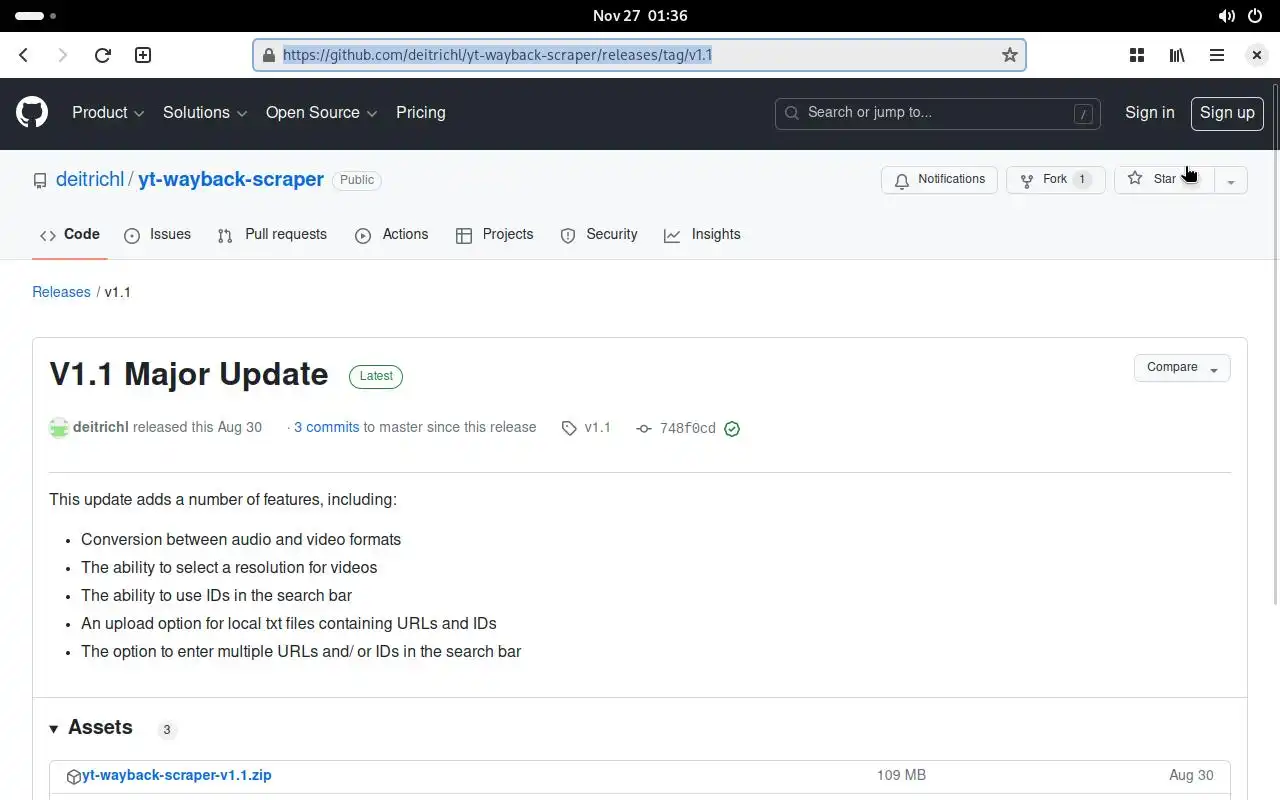Open the Product dropdown menu
Viewport: 1280px width, 800px height.
pos(108,113)
